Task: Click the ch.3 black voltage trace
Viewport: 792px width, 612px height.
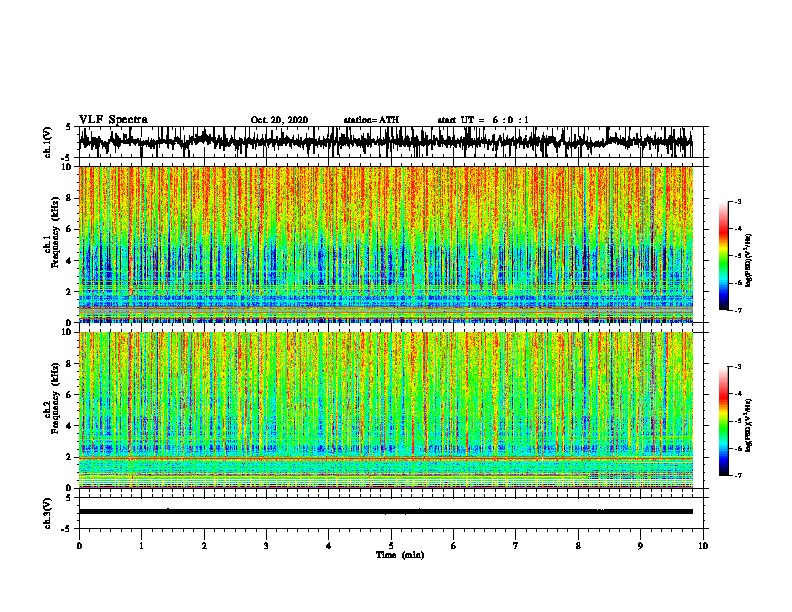Action: (386, 512)
